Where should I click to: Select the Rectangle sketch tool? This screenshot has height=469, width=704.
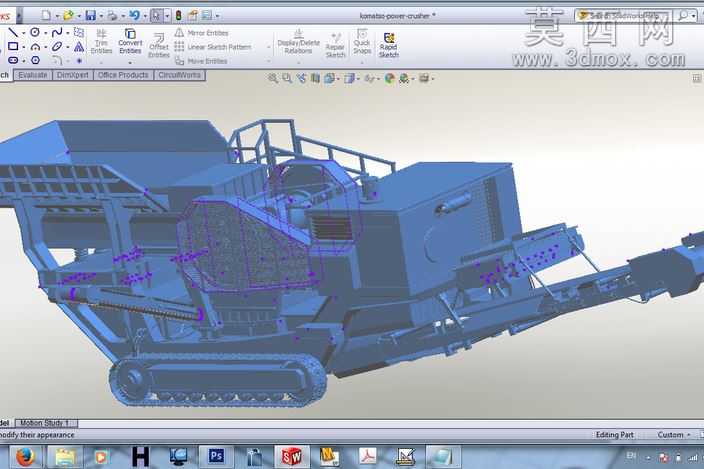(x=13, y=46)
